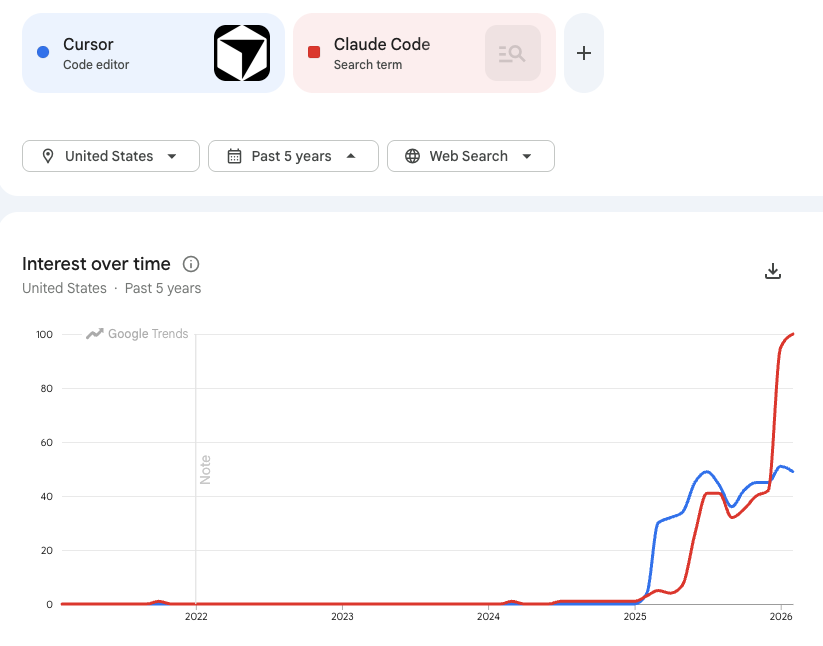Click the 2024 axis label
This screenshot has width=823, height=646.
click(488, 617)
